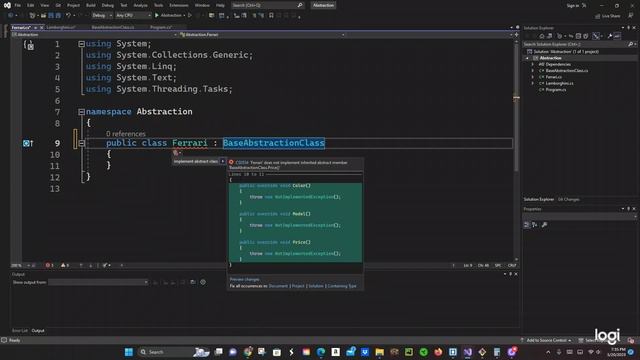
Task: Fix all occurrences in Document link
Action: (x=278, y=286)
